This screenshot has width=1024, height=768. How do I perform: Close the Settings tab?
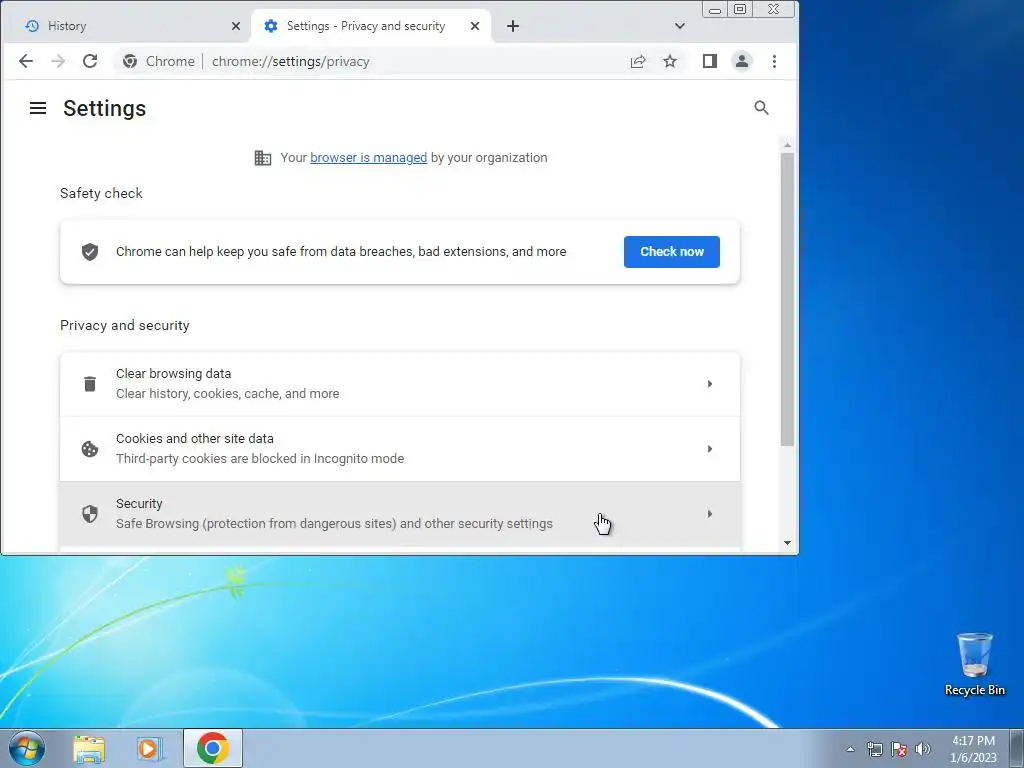pyautogui.click(x=475, y=26)
